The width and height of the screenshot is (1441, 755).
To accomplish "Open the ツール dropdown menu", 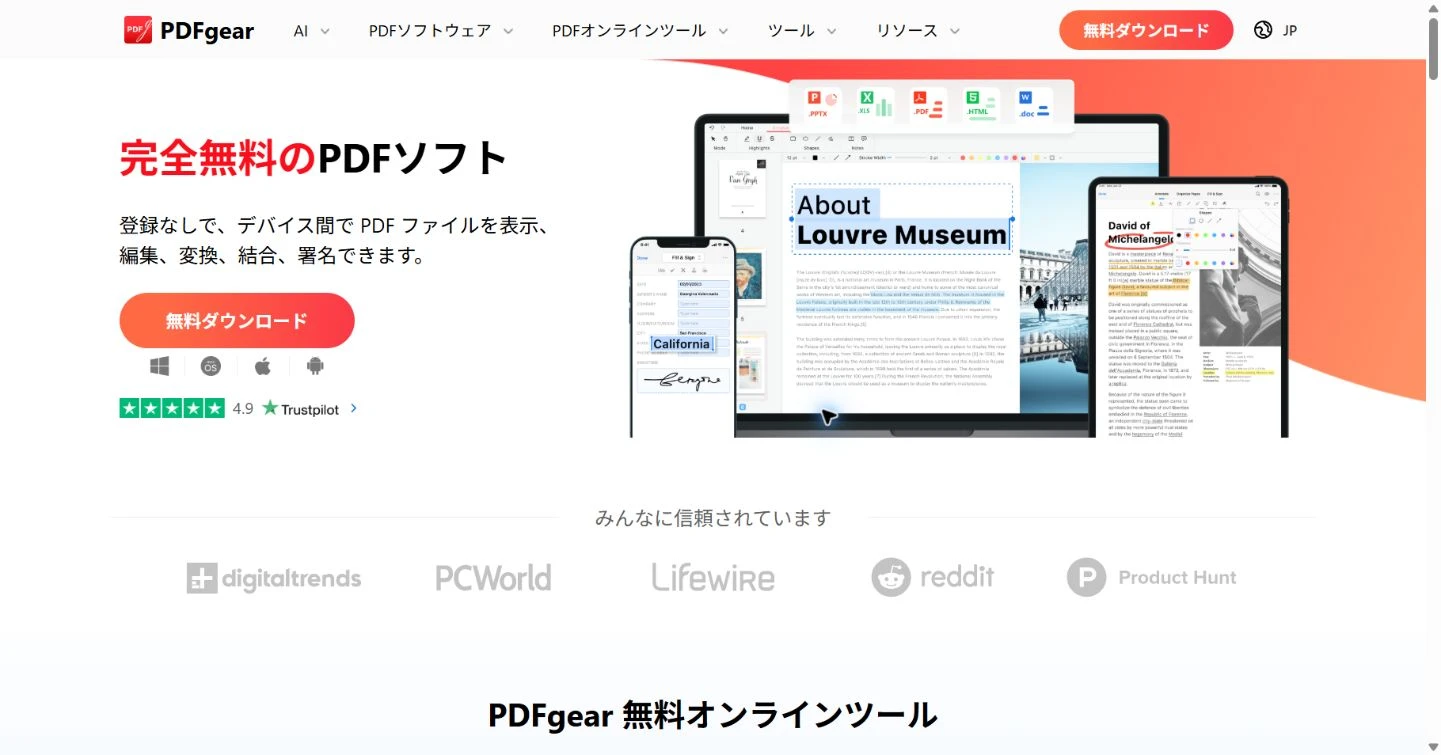I will coord(802,31).
